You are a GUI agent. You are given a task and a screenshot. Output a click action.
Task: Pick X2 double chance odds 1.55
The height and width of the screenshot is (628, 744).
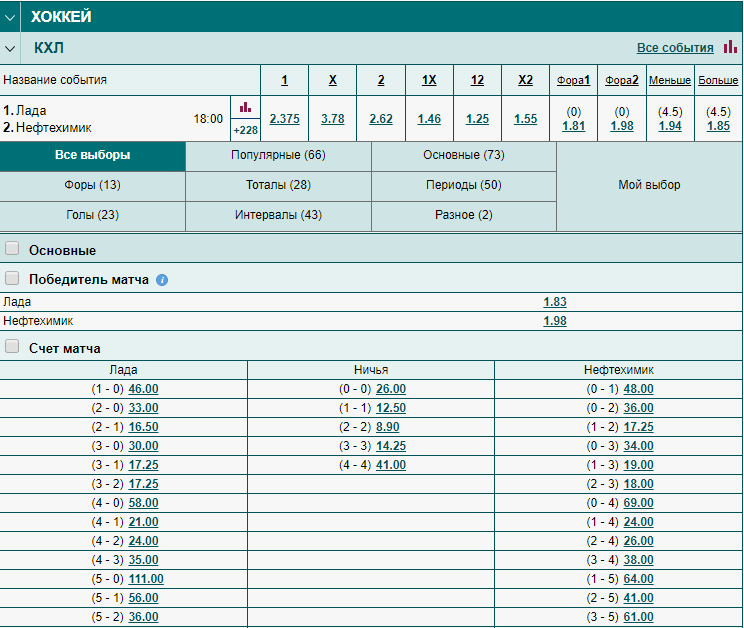coord(525,119)
